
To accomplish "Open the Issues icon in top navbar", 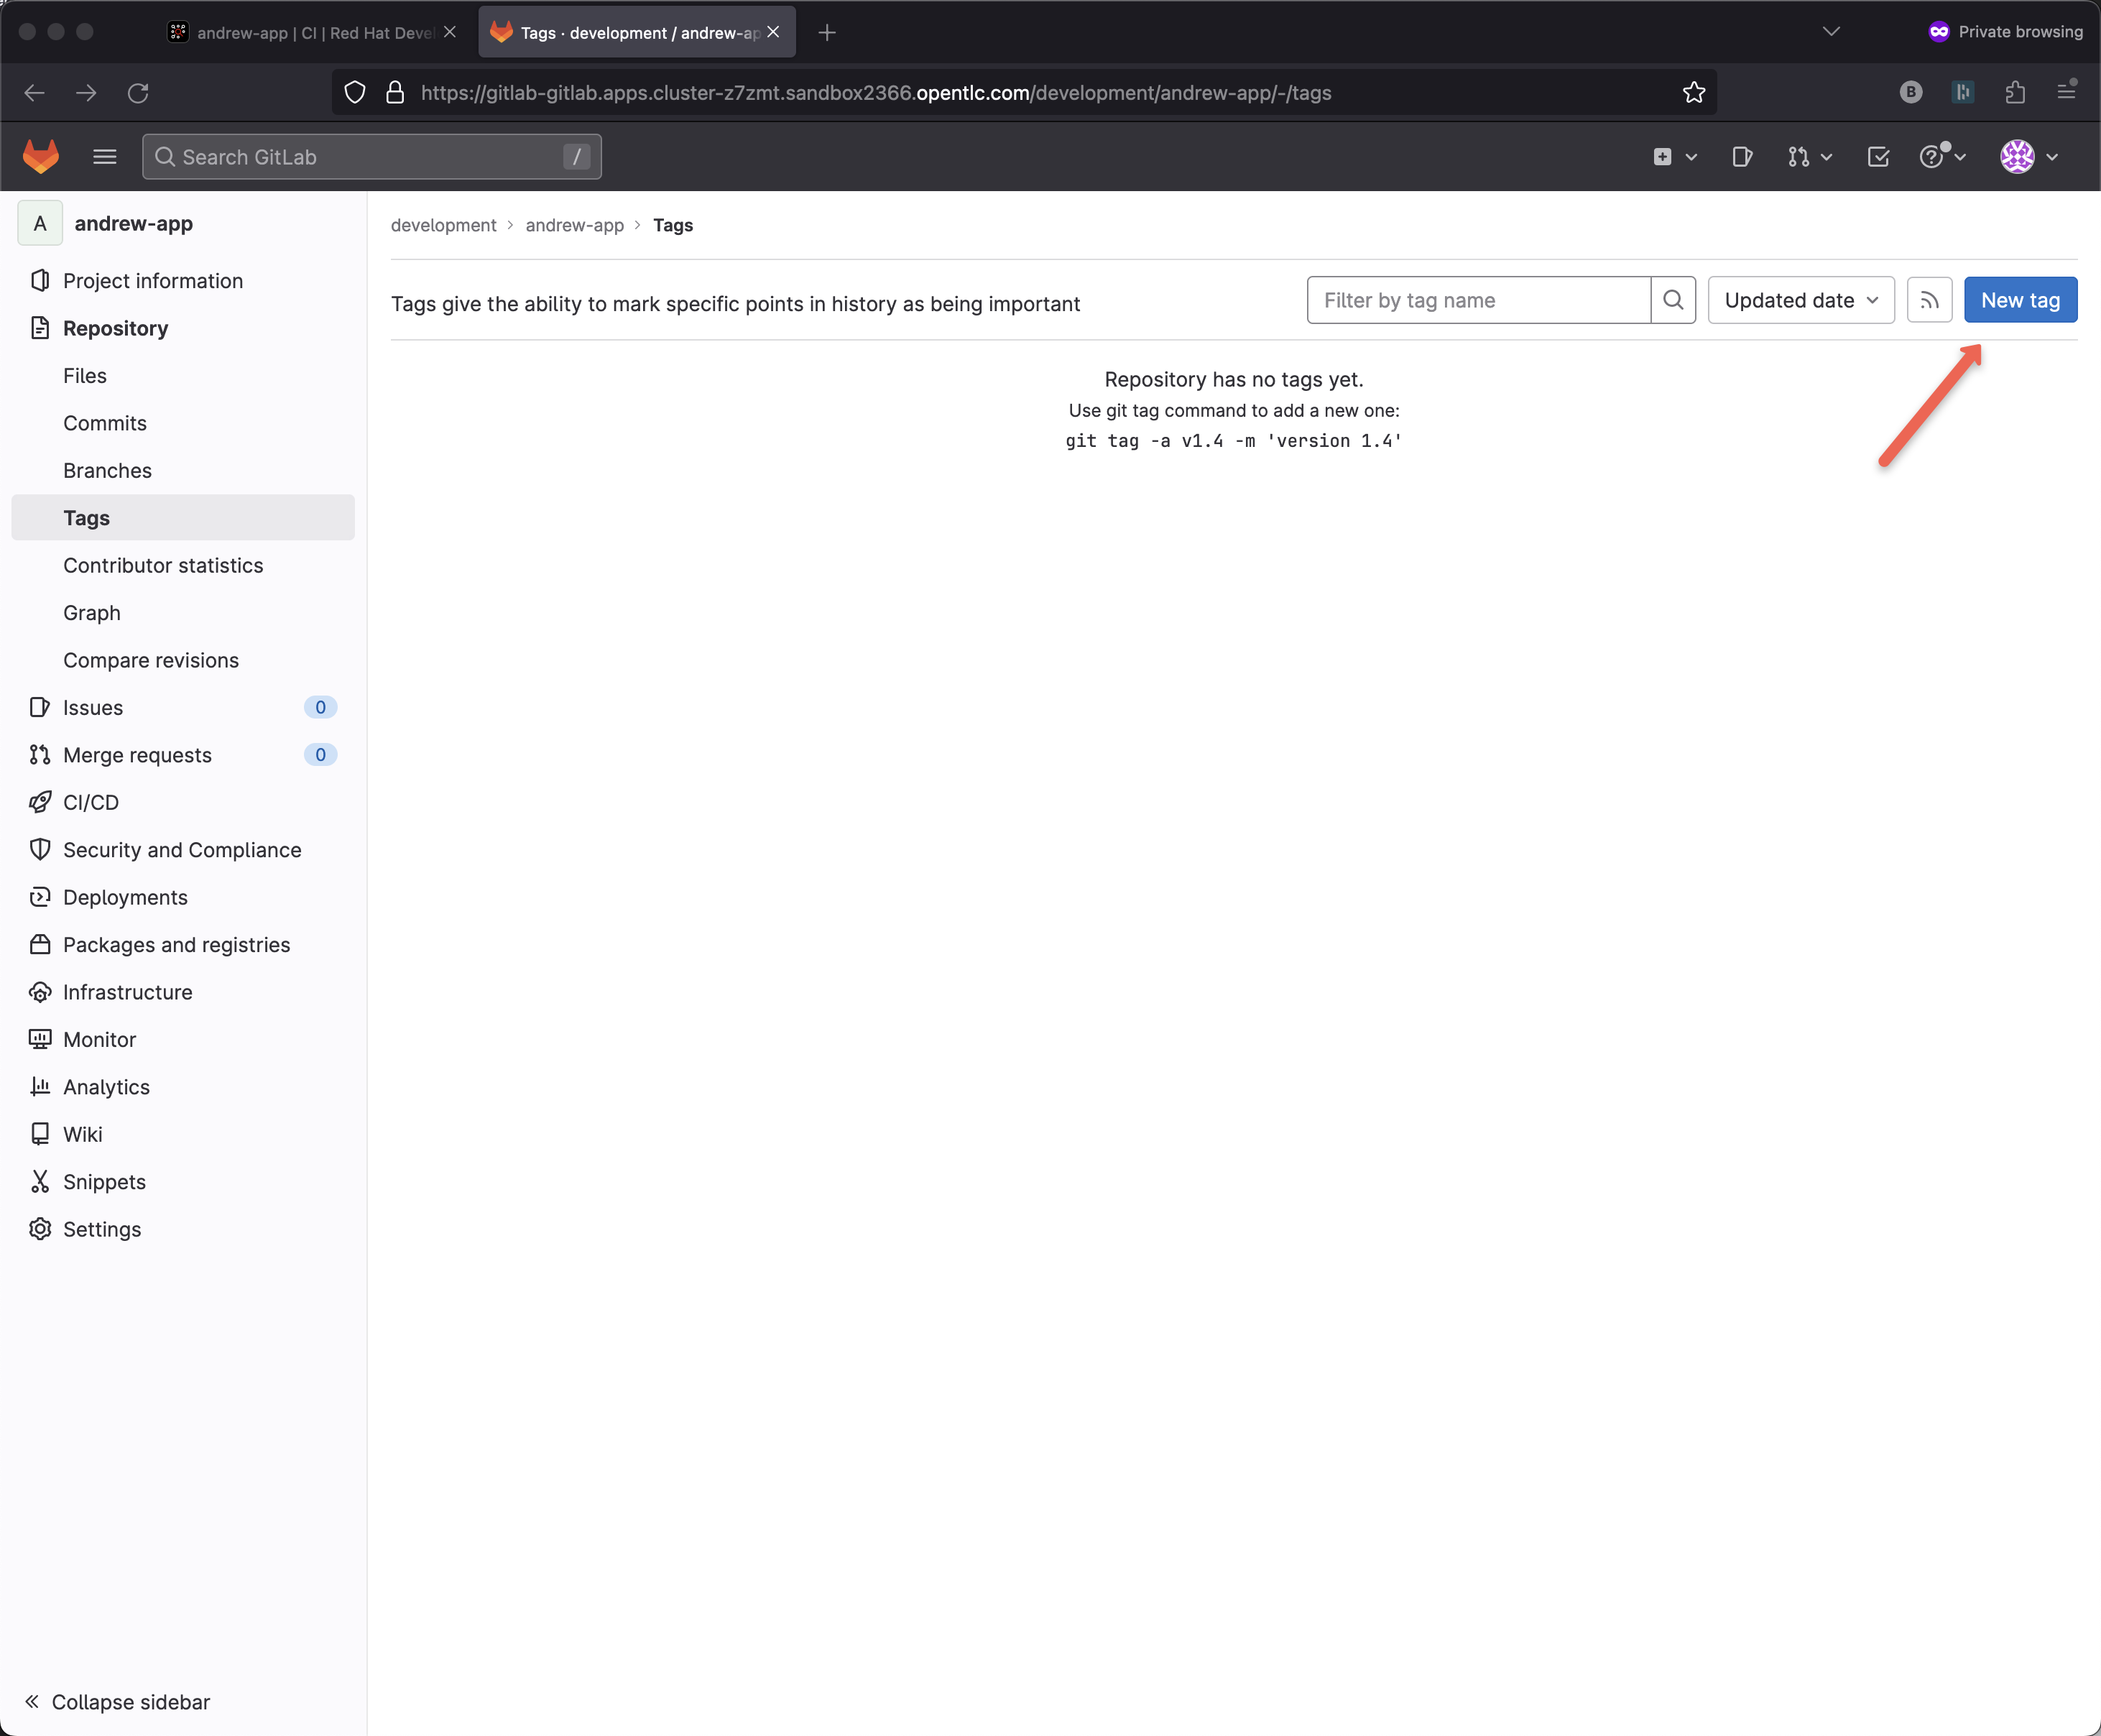I will tap(1742, 157).
